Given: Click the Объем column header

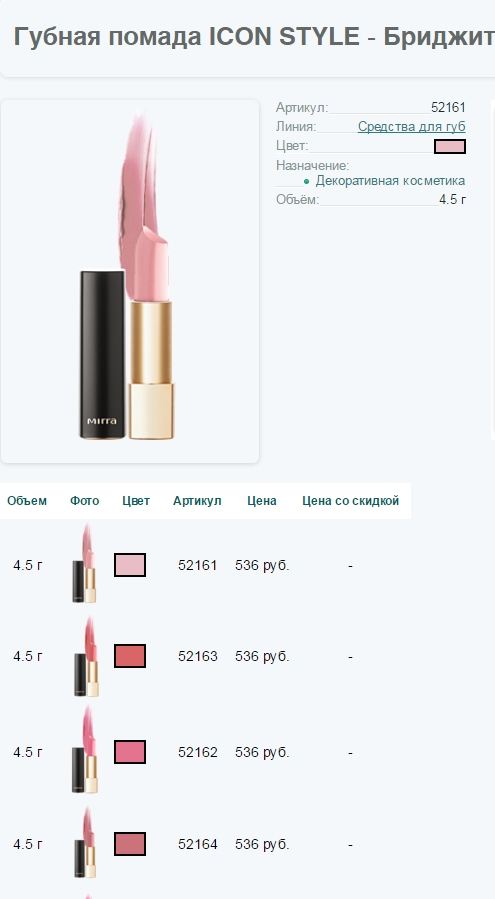Looking at the screenshot, I should click(27, 501).
